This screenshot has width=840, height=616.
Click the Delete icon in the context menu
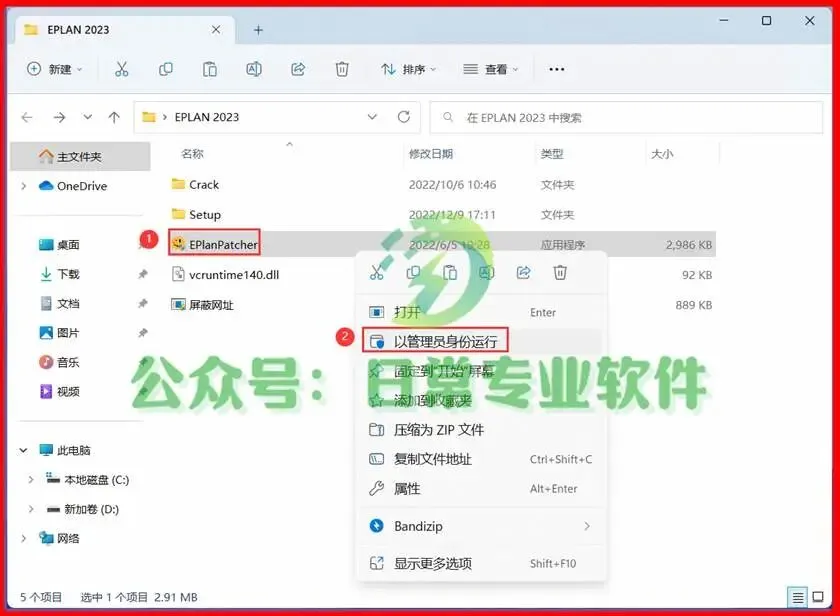(560, 273)
